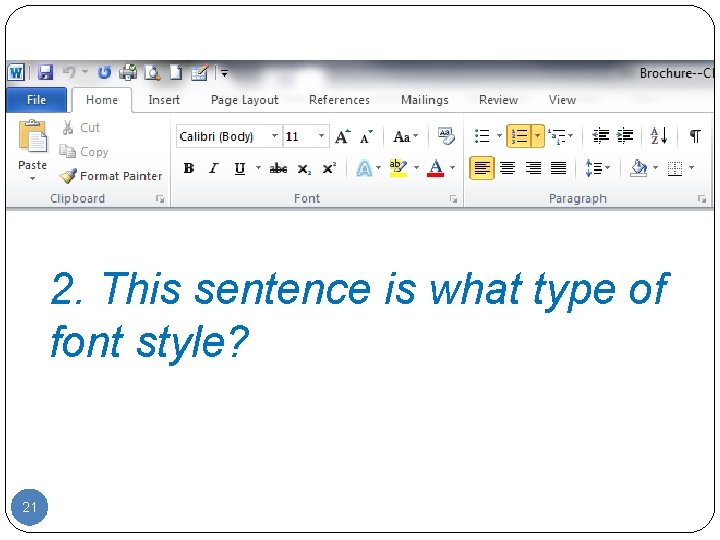Click the Copy button
Screen dimensions: 720x540
84,152
